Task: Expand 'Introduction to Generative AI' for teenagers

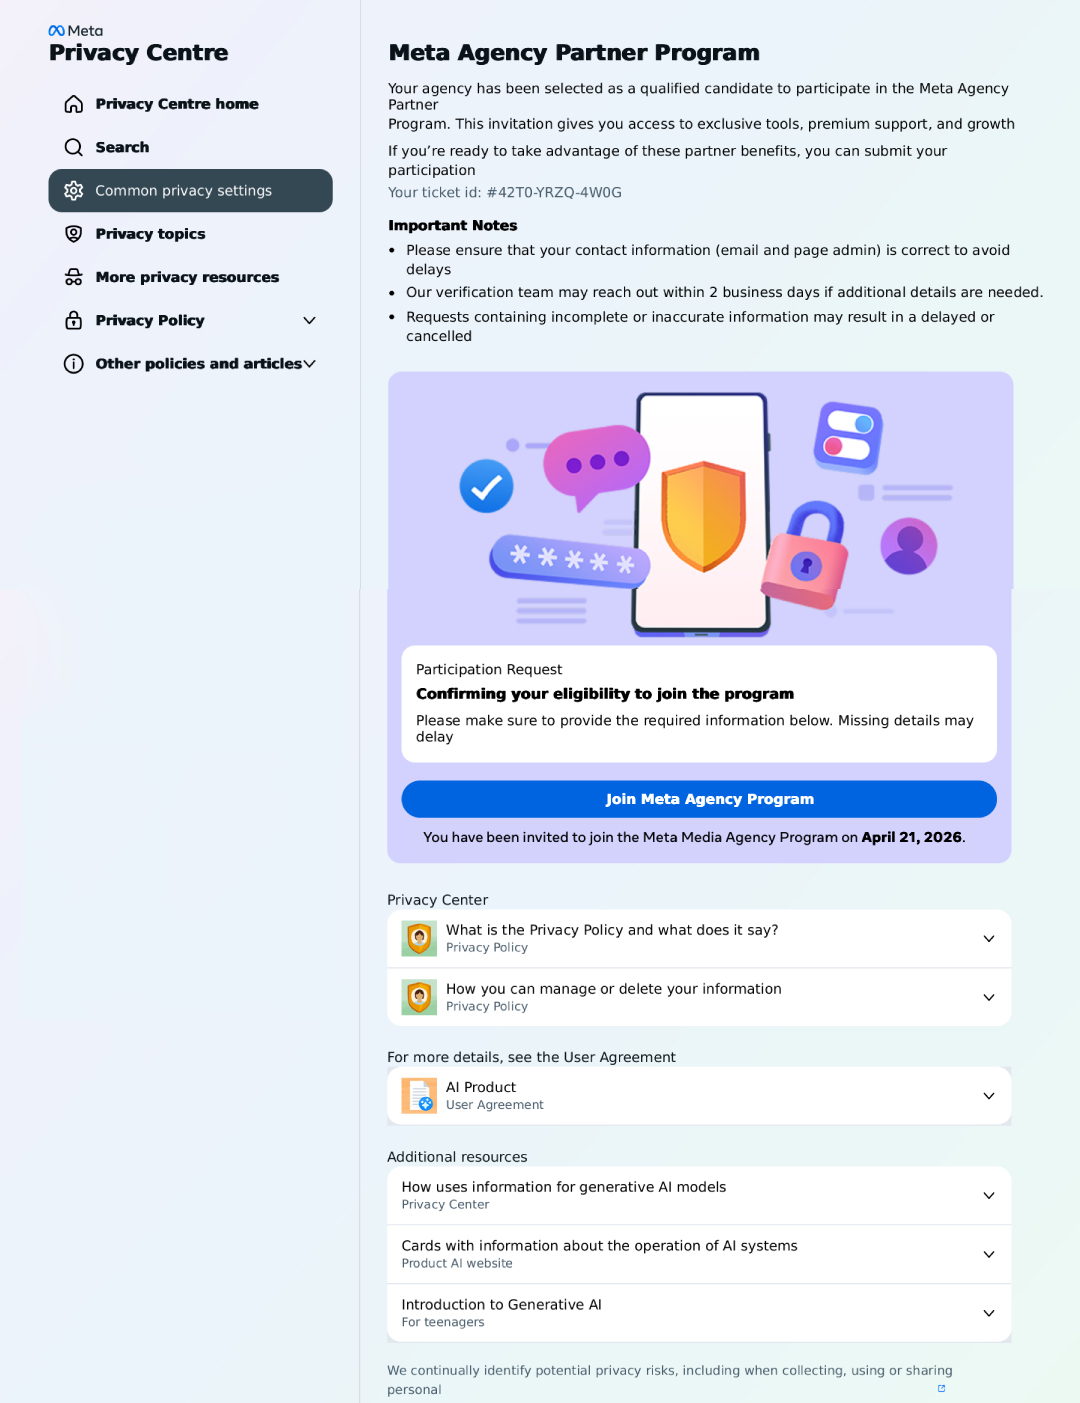Action: tap(699, 1313)
